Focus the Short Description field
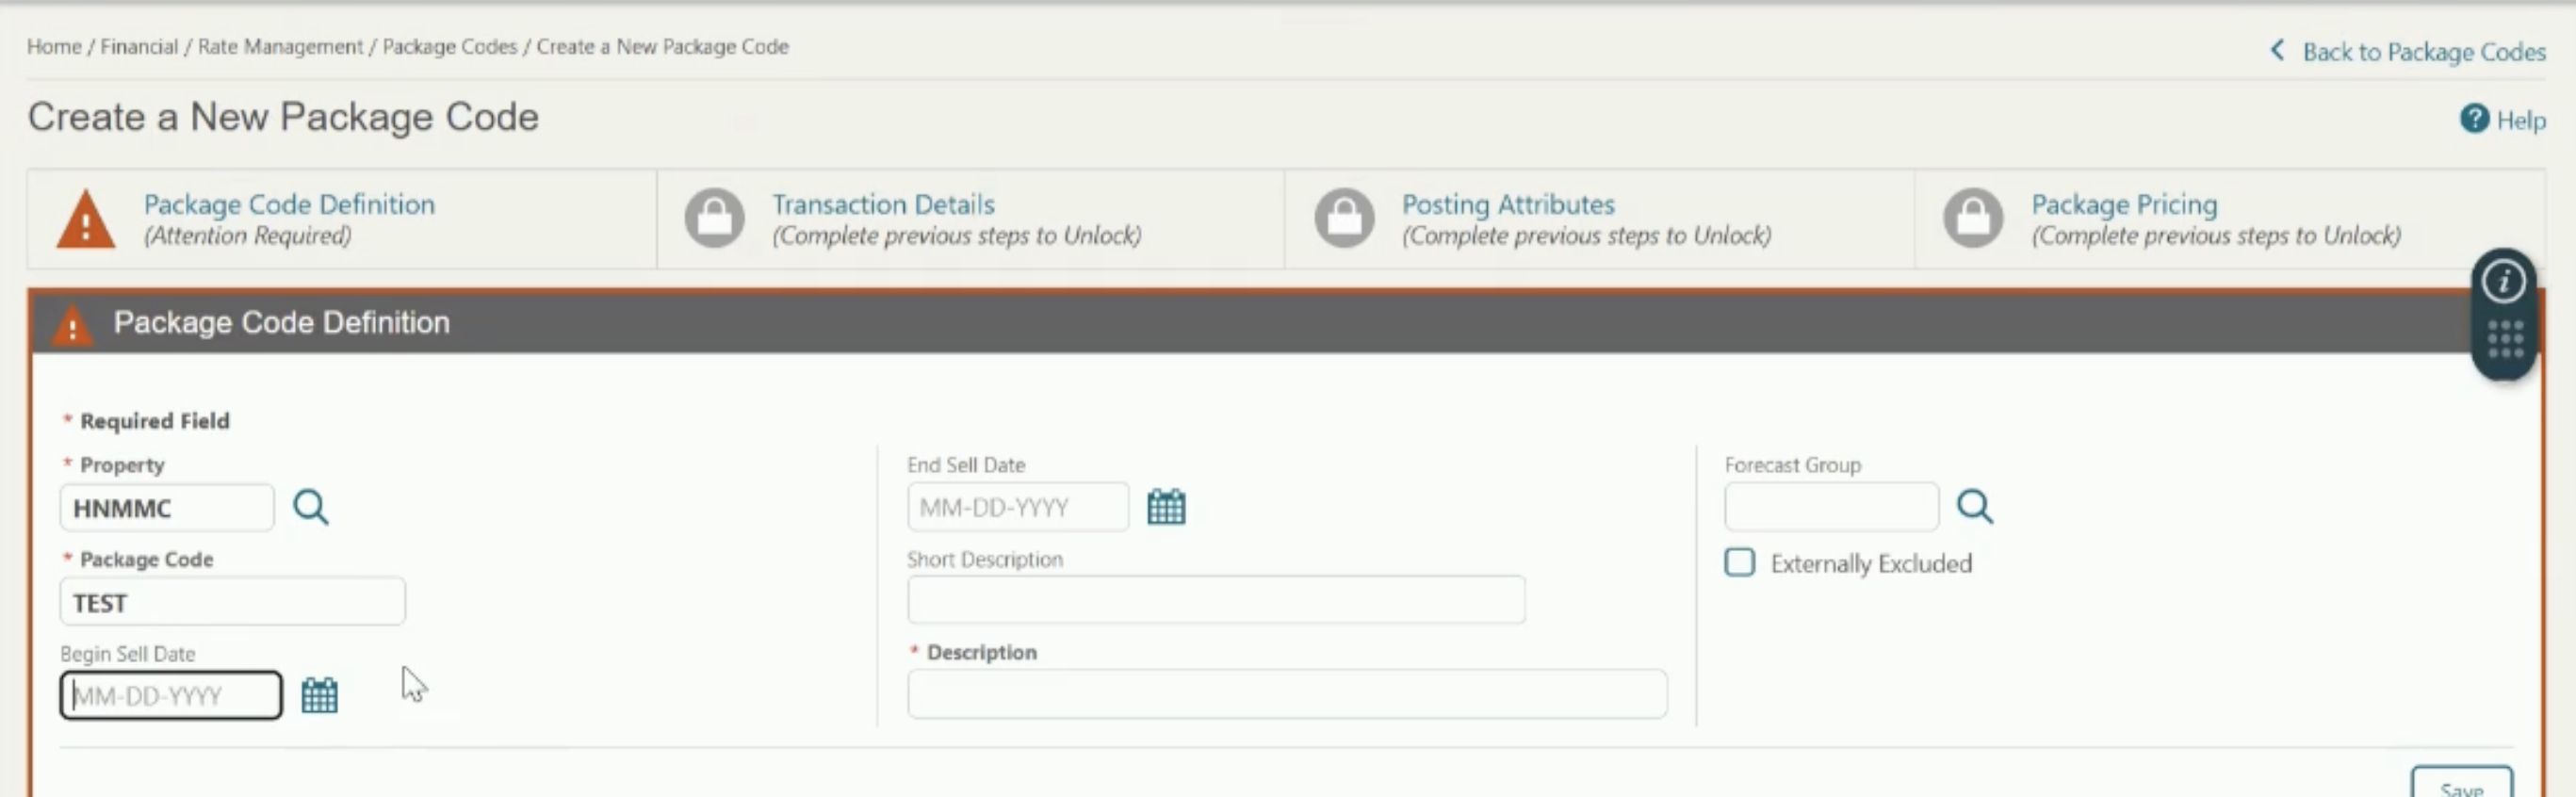The image size is (2576, 797). click(x=1216, y=600)
